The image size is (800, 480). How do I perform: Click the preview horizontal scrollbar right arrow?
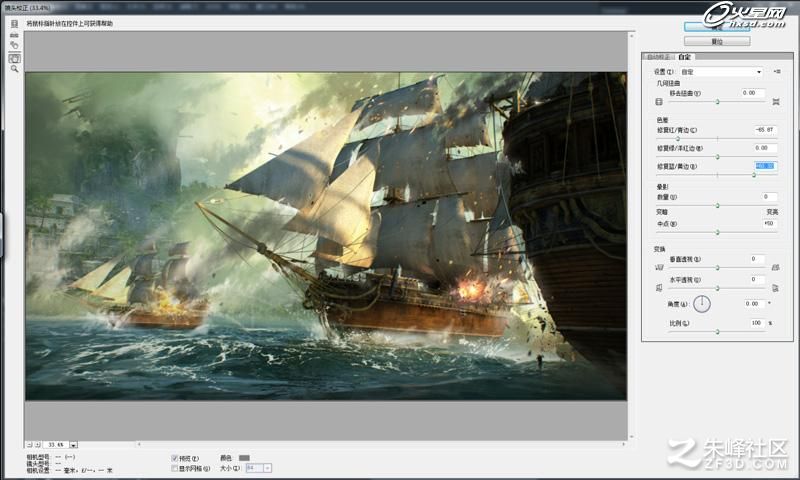623,444
